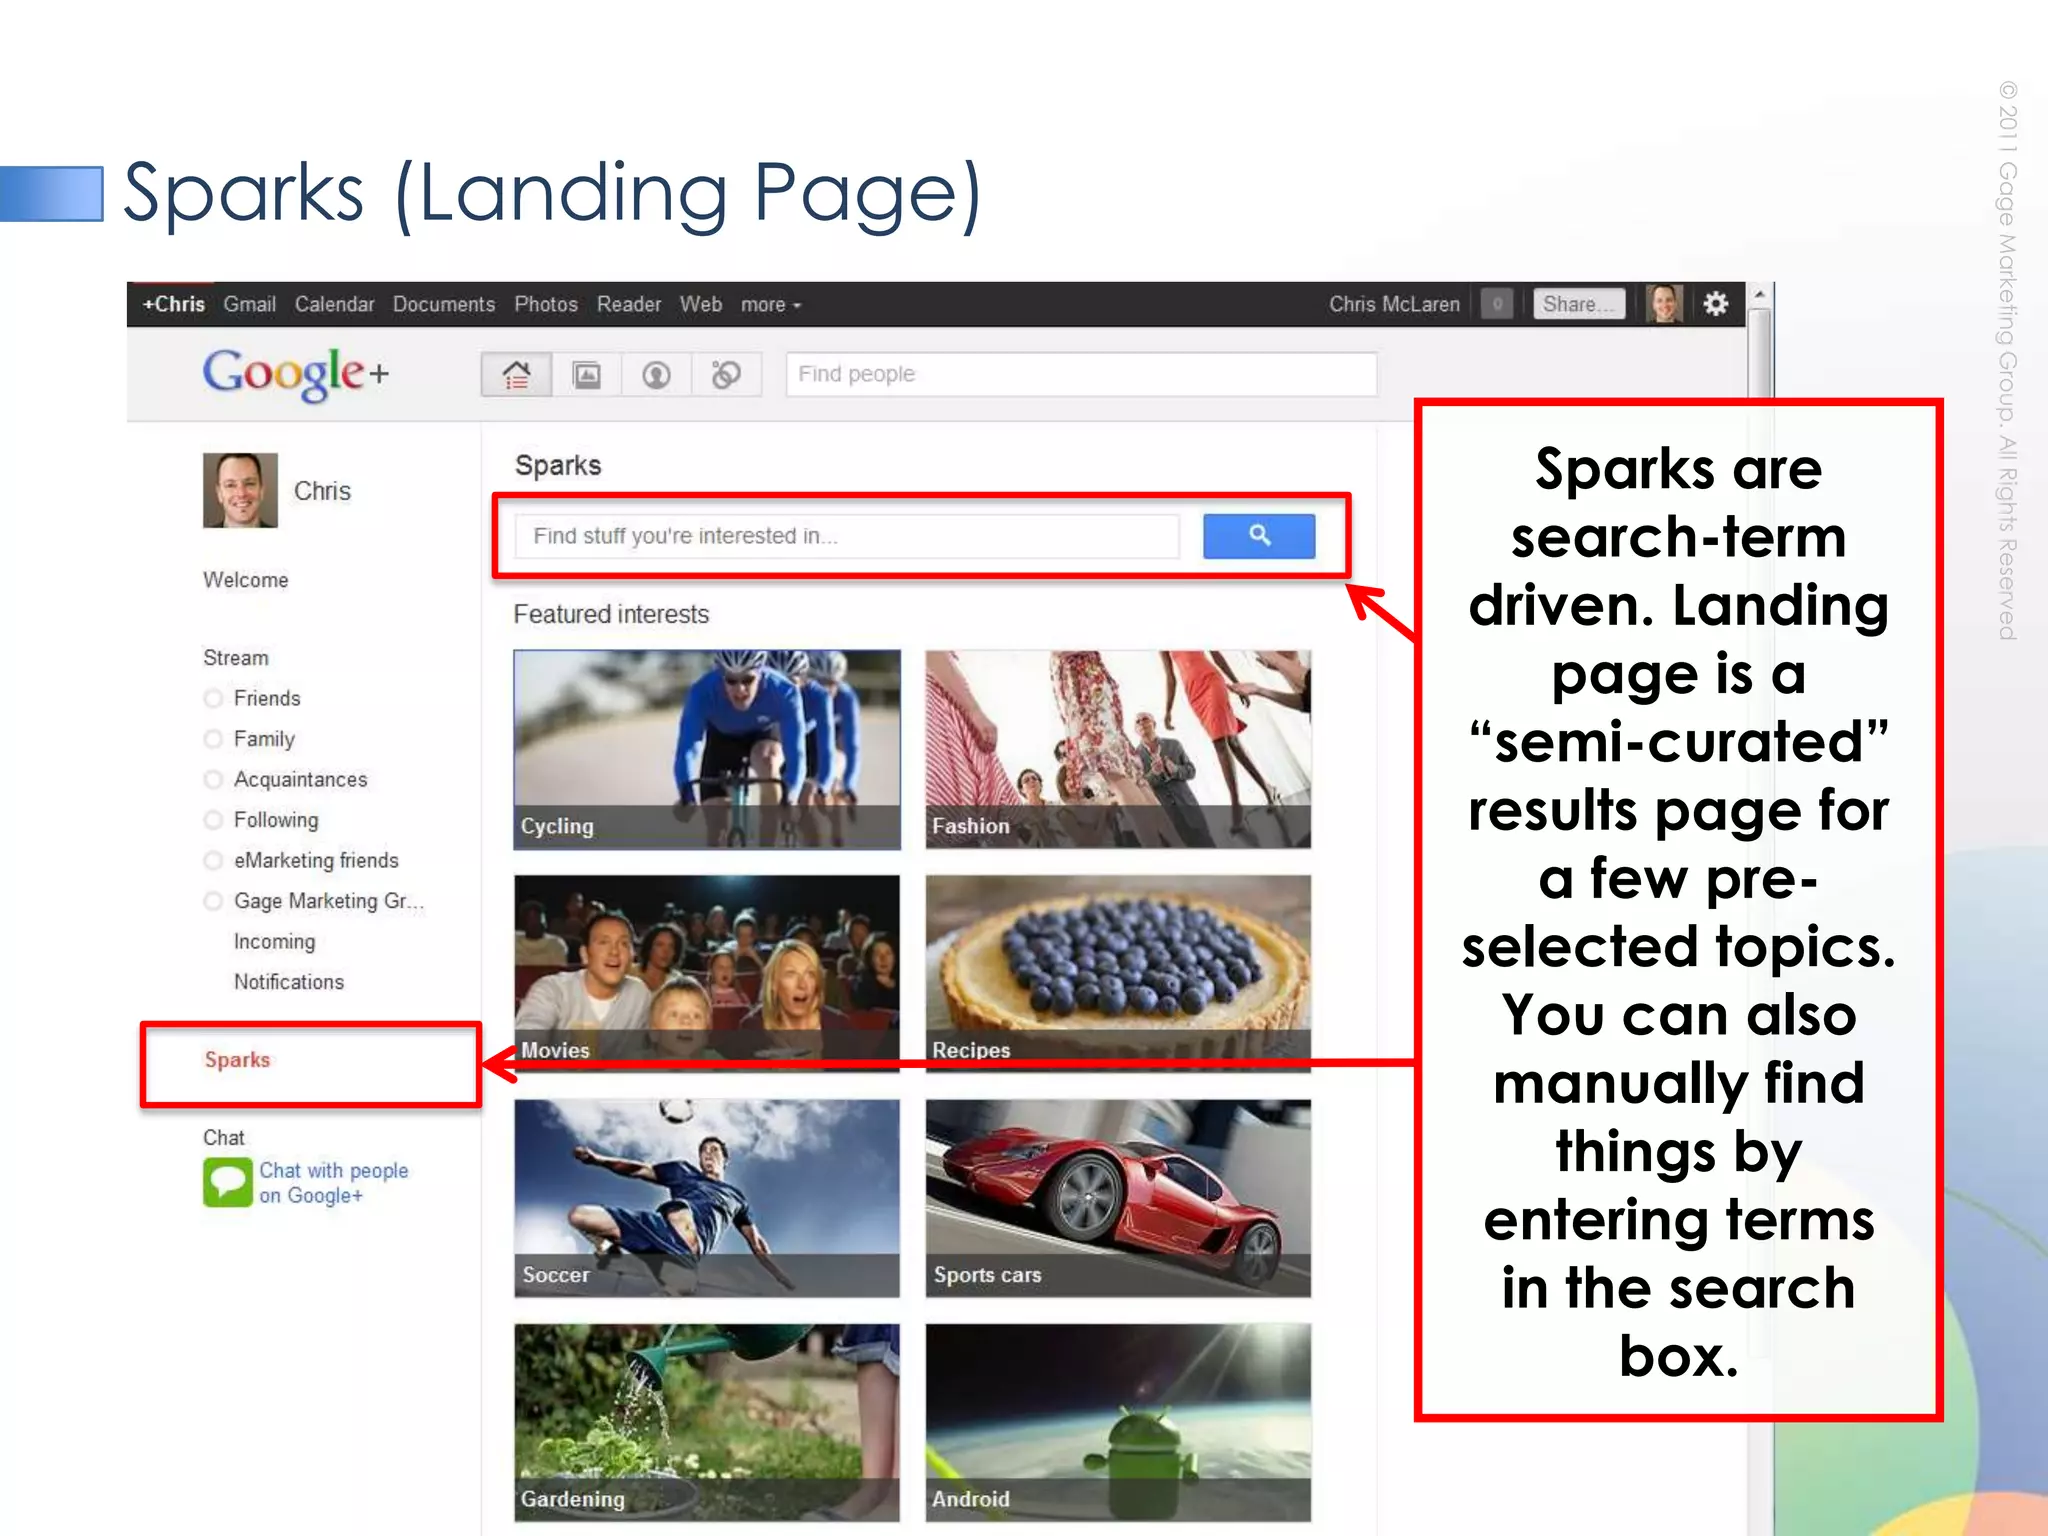Select the Family circle radio
The width and height of the screenshot is (2048, 1536).
click(x=213, y=739)
